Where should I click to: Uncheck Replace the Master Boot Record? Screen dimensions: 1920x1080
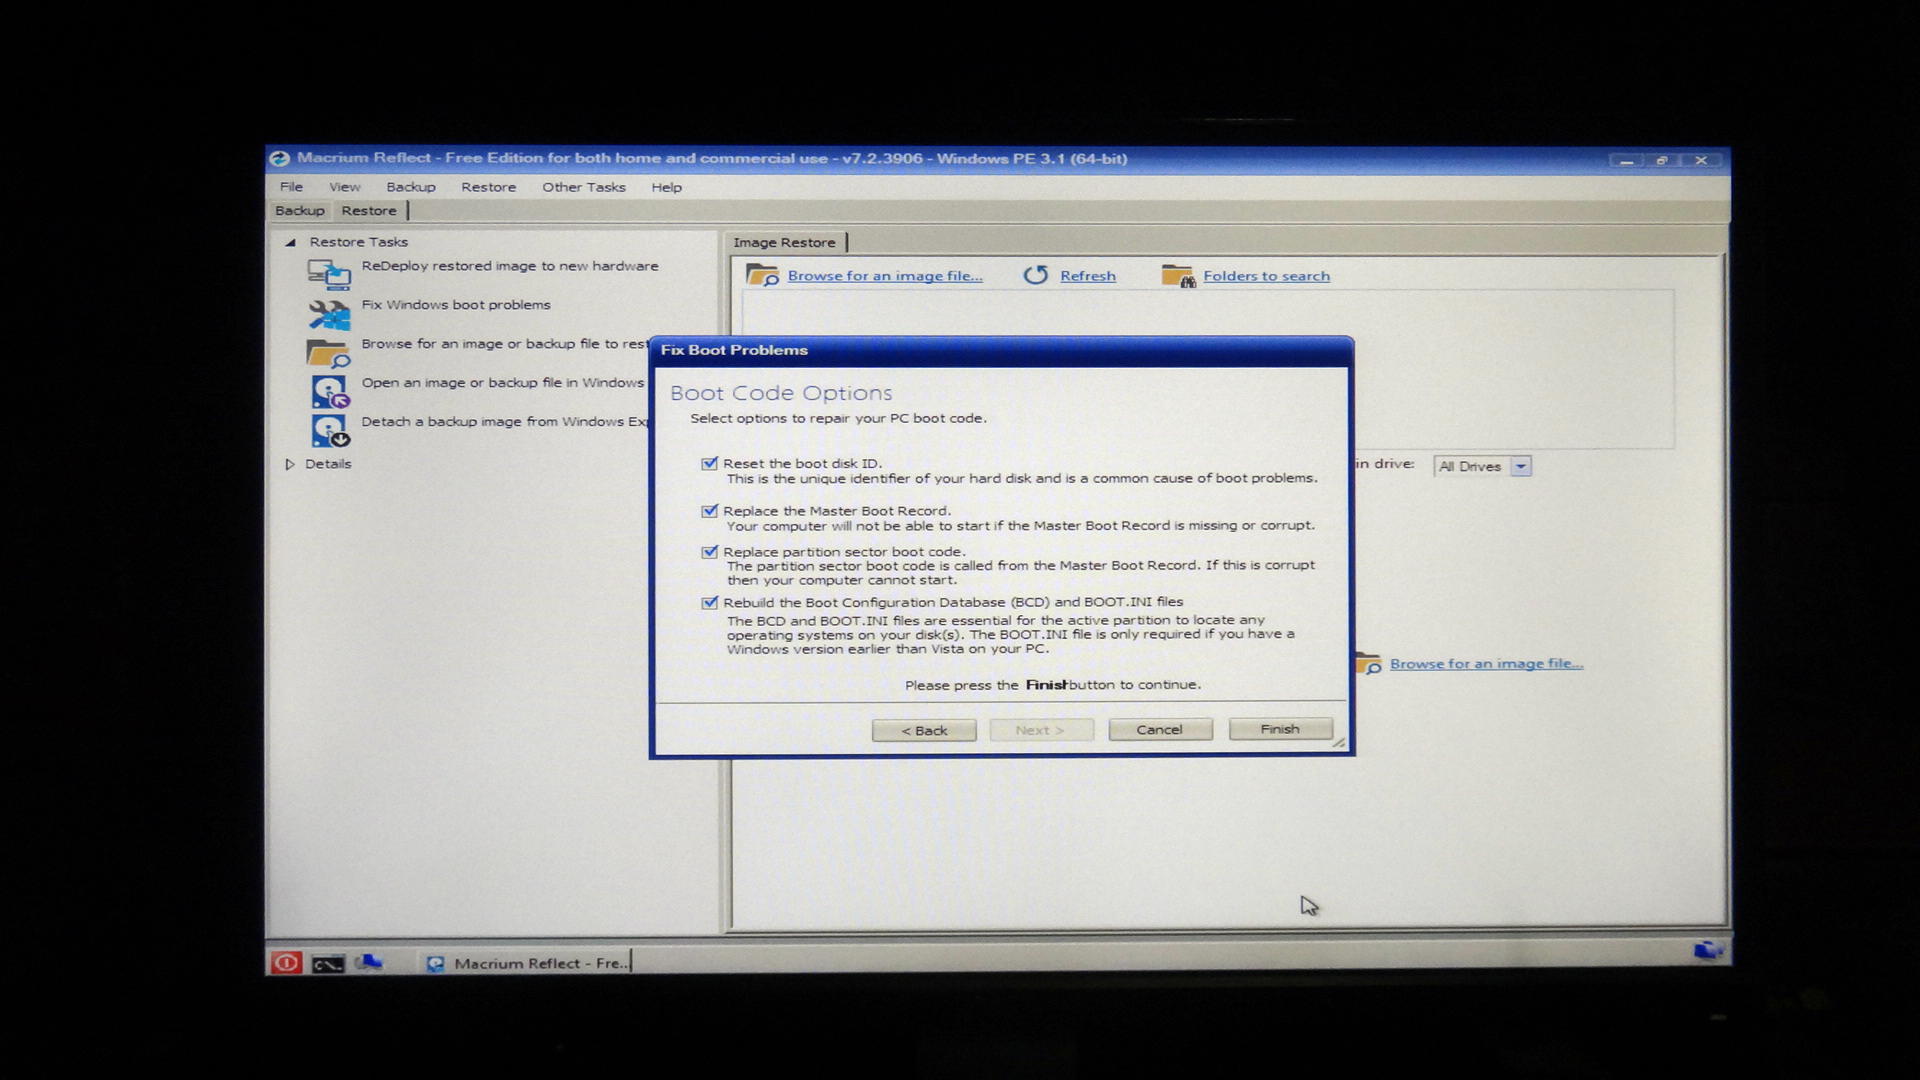pyautogui.click(x=710, y=510)
